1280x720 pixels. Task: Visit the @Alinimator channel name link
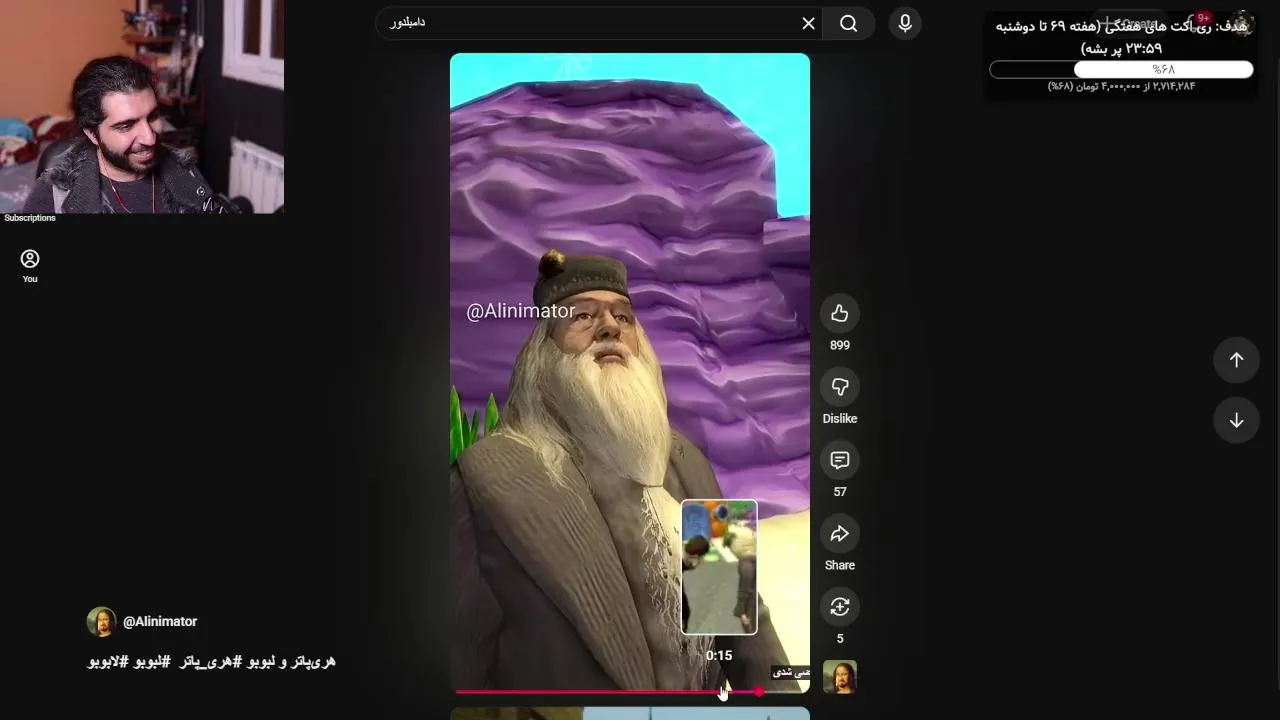(160, 621)
